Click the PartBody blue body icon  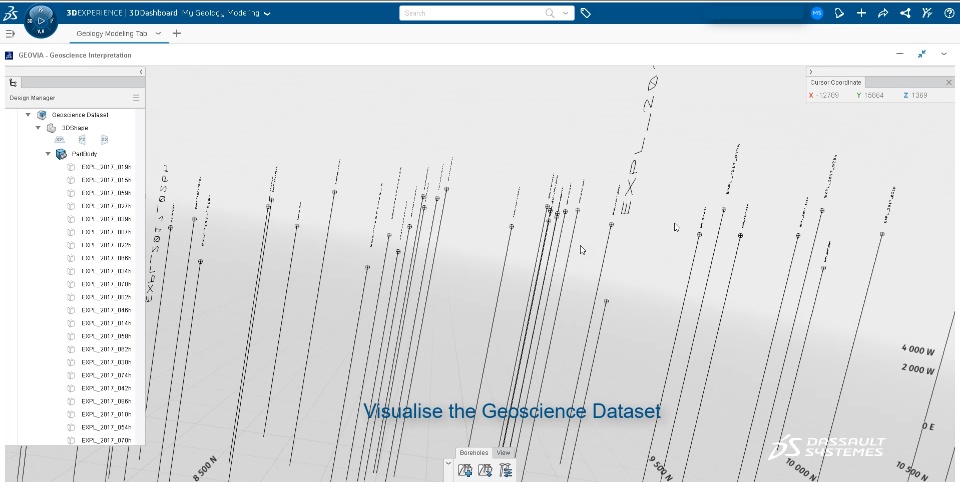click(x=61, y=154)
